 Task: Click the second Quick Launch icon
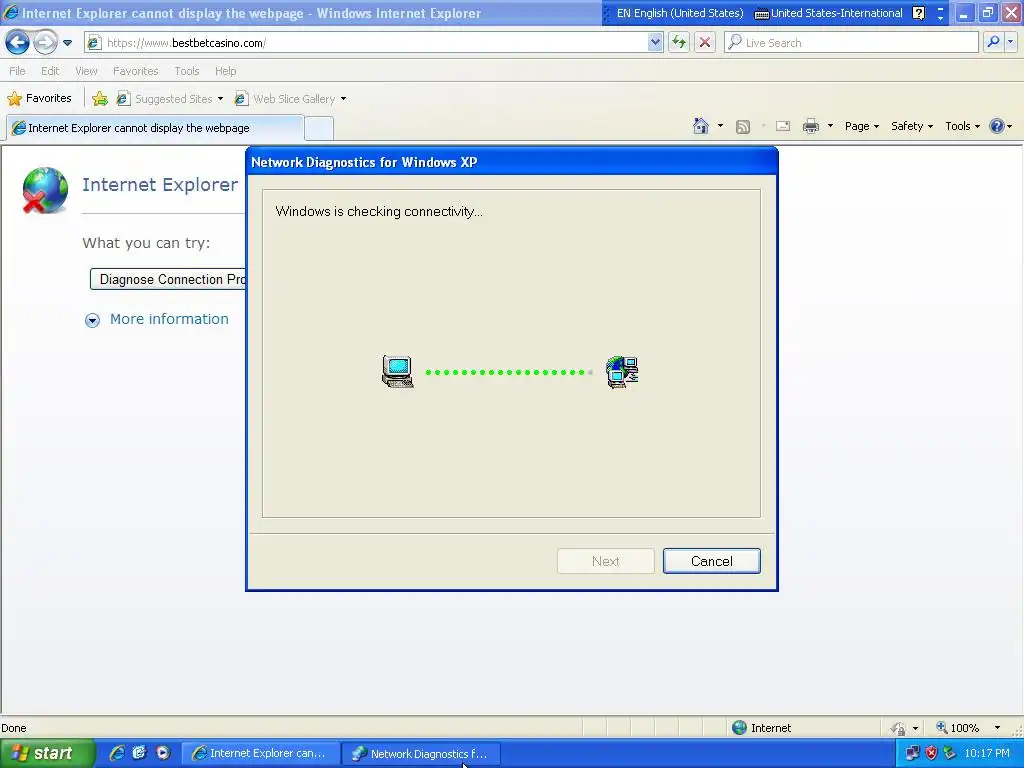139,753
